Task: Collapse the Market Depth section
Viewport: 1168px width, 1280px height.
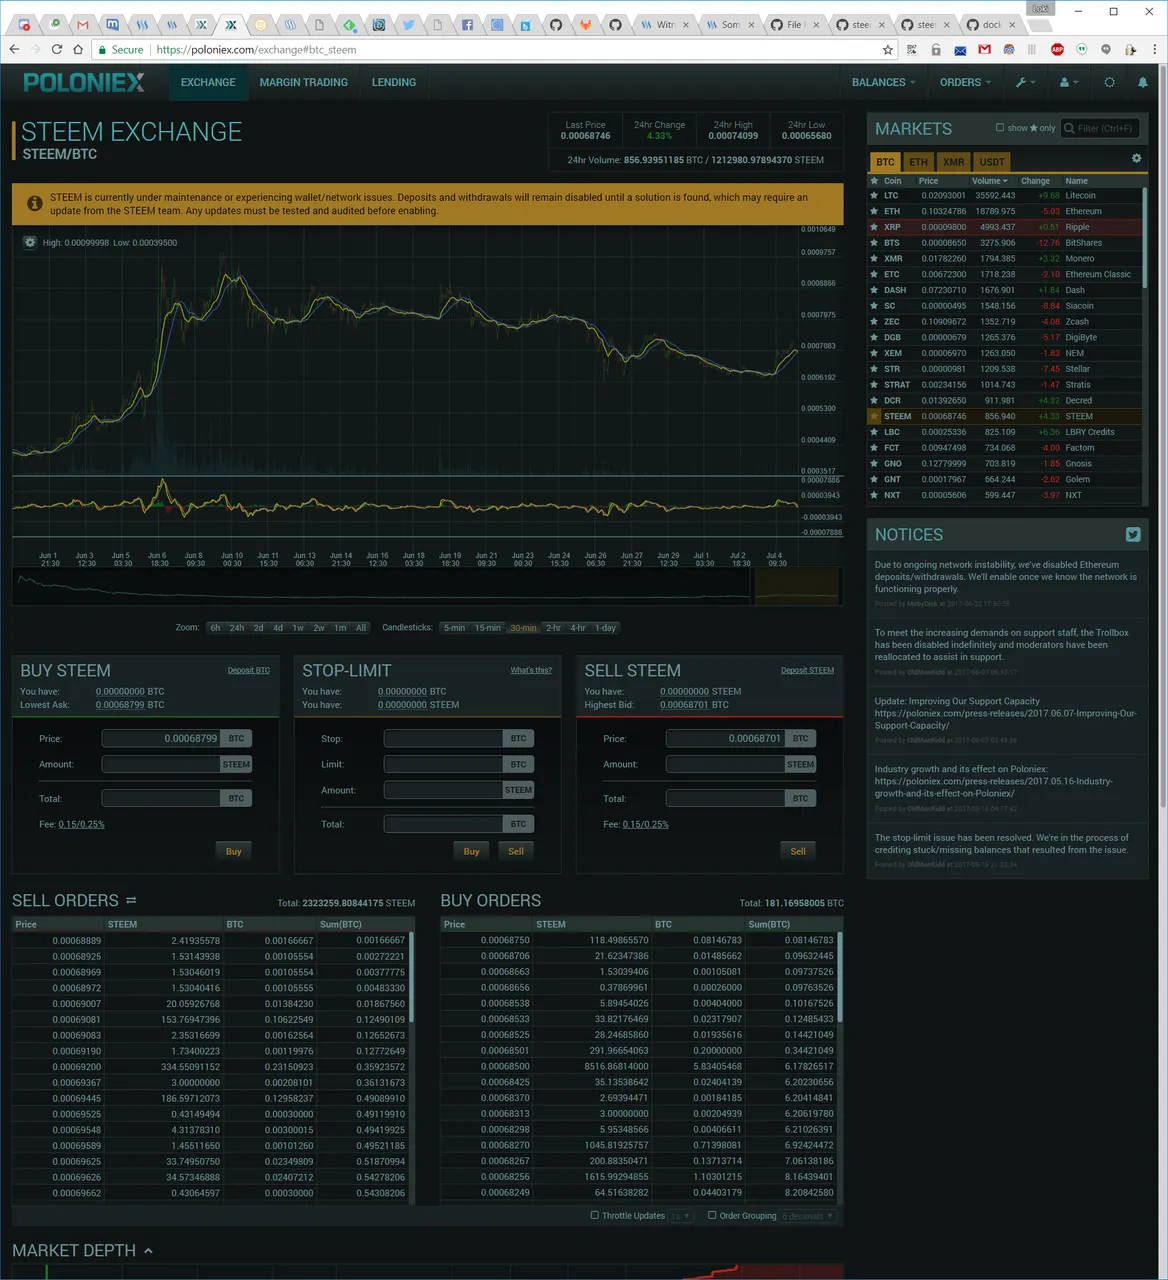Action: coord(148,1251)
